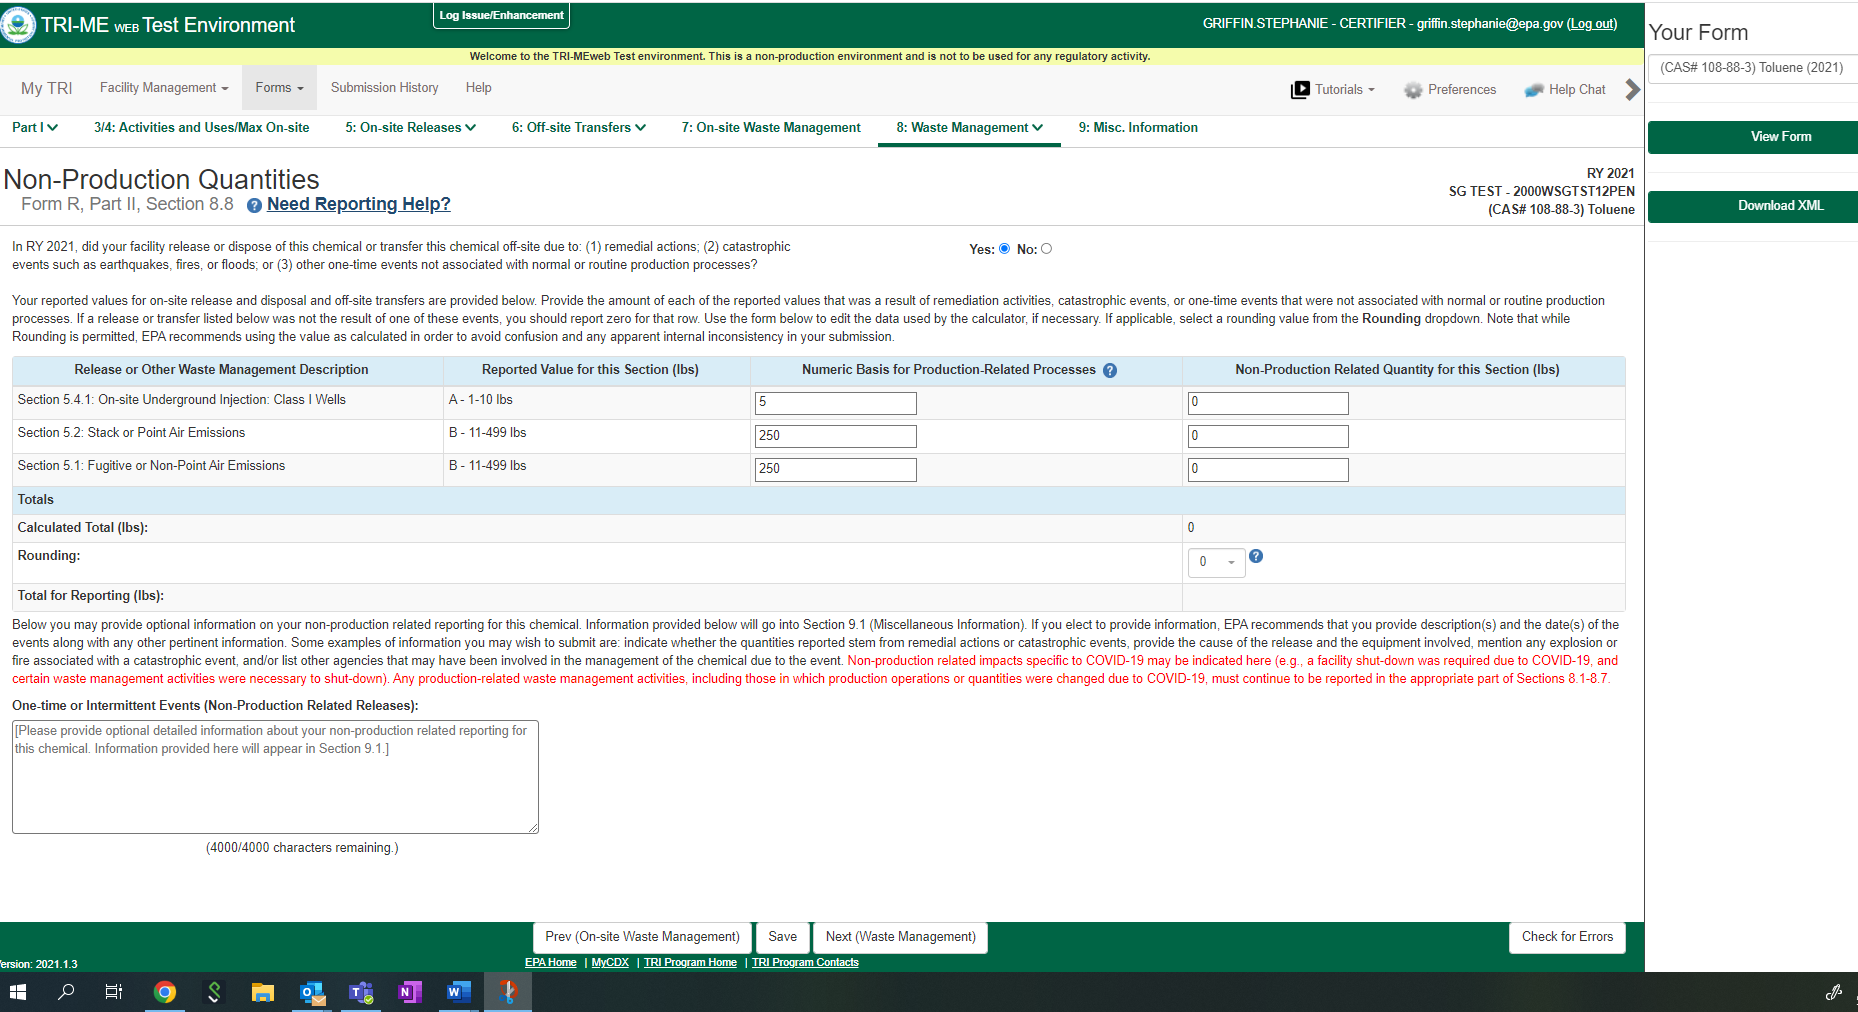Image resolution: width=1858 pixels, height=1012 pixels.
Task: Open Help Chat from the toolbar
Action: (1565, 90)
